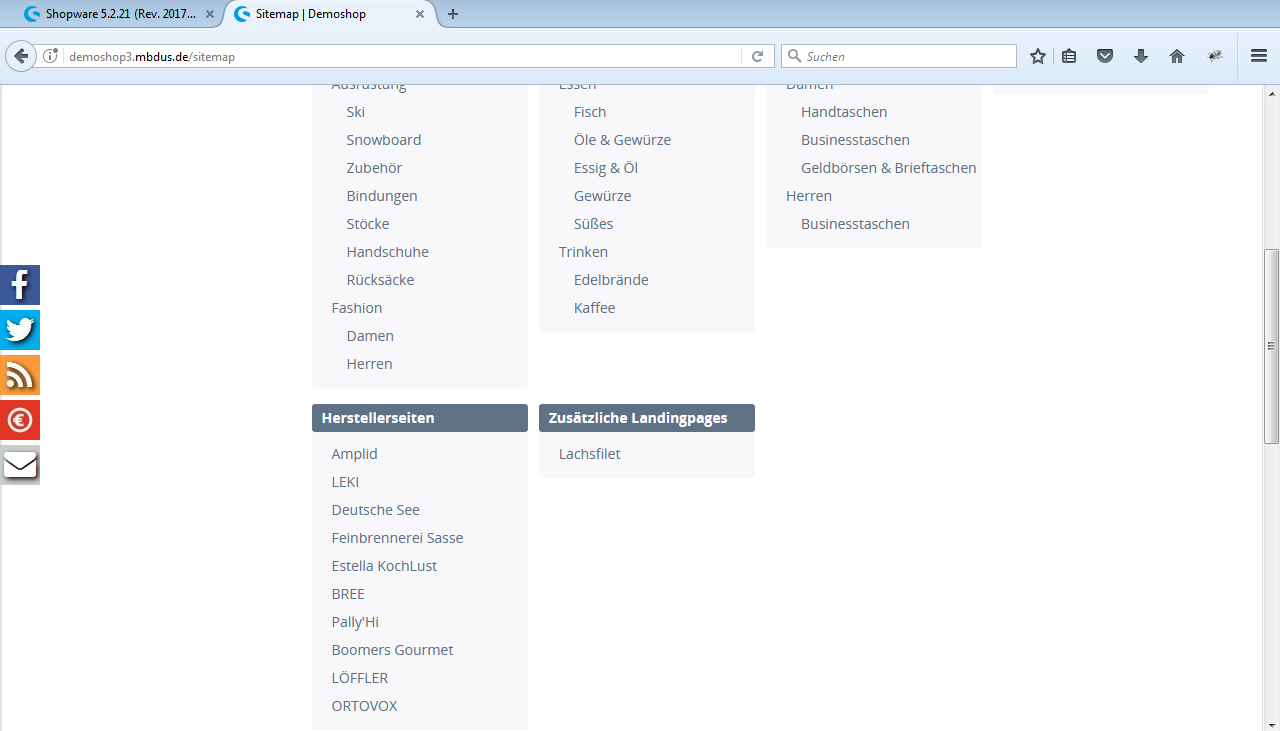The width and height of the screenshot is (1280, 731).
Task: Bookmark this page with the star
Action: tap(1037, 56)
